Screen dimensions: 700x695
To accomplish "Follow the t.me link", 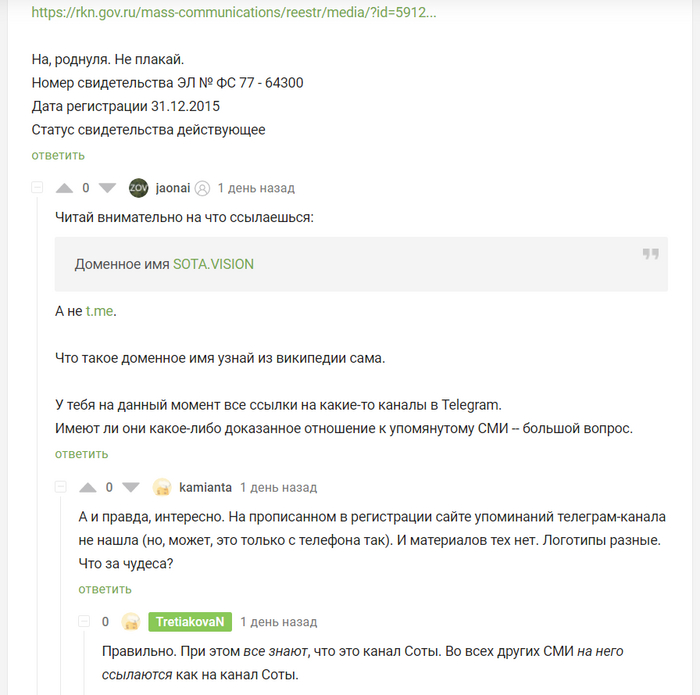I will tap(100, 312).
